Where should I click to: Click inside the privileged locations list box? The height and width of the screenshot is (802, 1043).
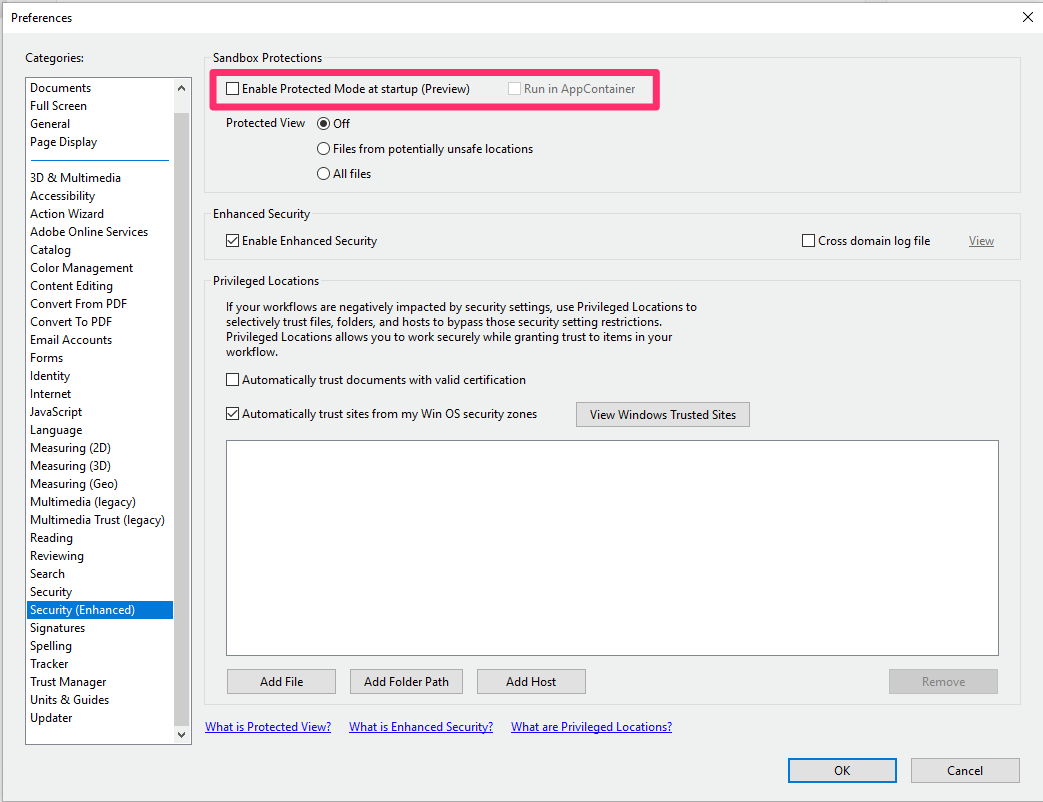(612, 547)
